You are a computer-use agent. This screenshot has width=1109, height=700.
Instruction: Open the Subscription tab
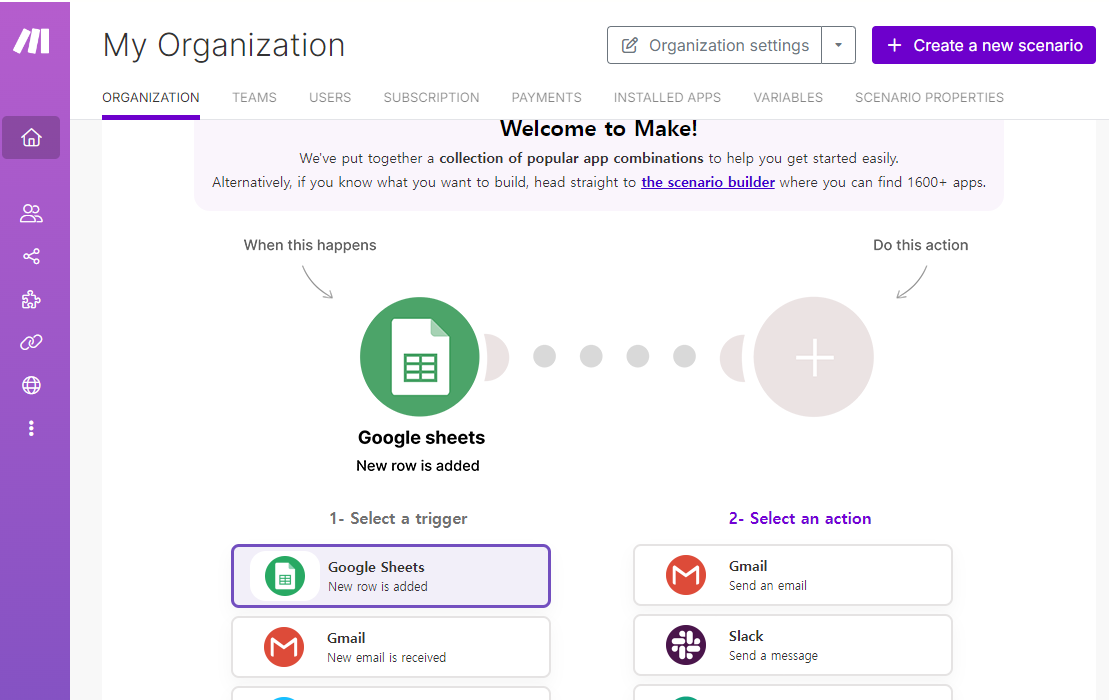(x=431, y=98)
